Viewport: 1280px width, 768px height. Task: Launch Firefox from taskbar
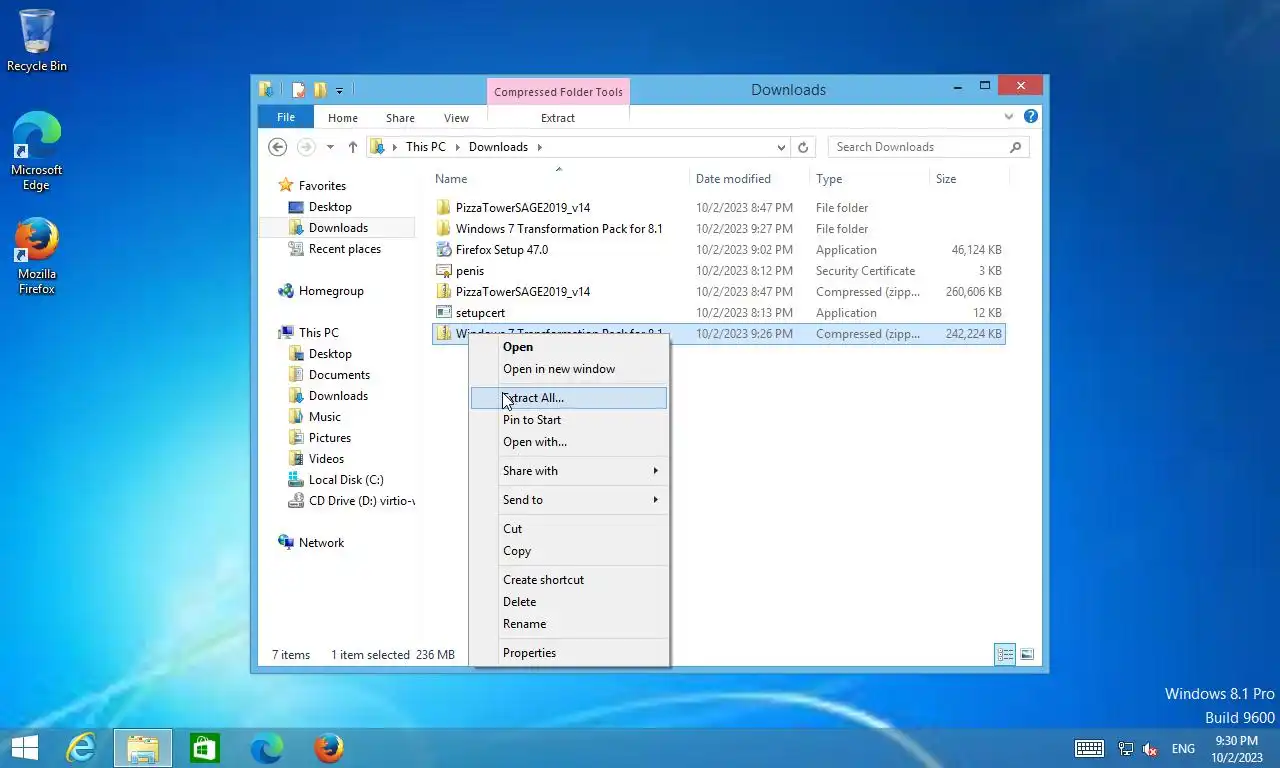328,748
